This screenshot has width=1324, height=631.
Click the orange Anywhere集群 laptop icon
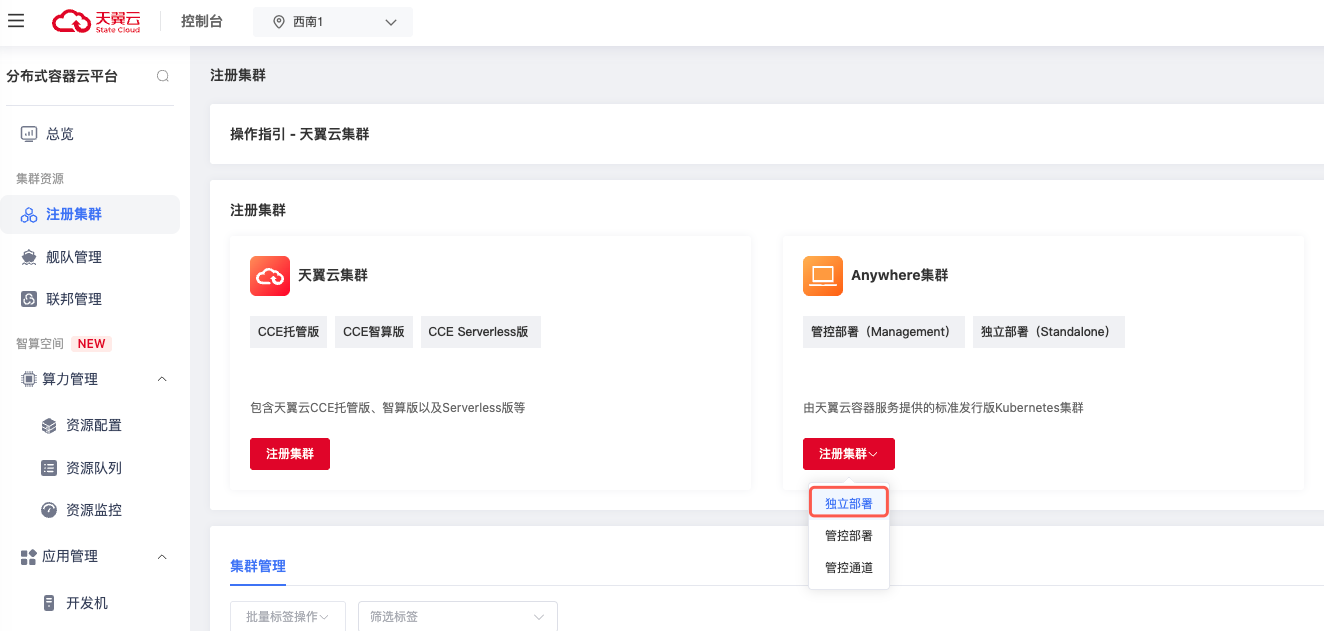click(x=823, y=276)
